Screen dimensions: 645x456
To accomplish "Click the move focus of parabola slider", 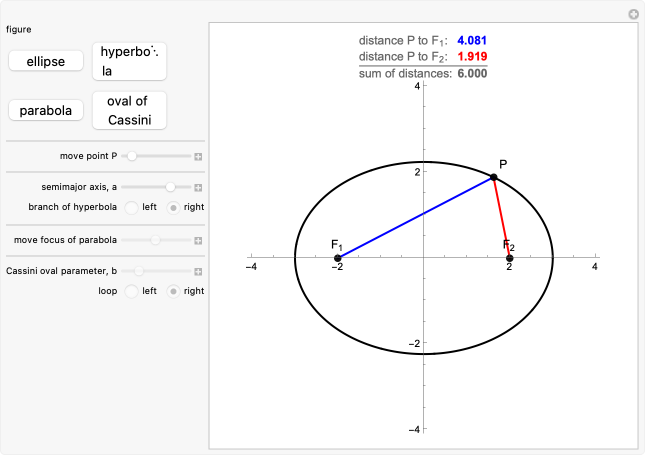I will [x=156, y=240].
